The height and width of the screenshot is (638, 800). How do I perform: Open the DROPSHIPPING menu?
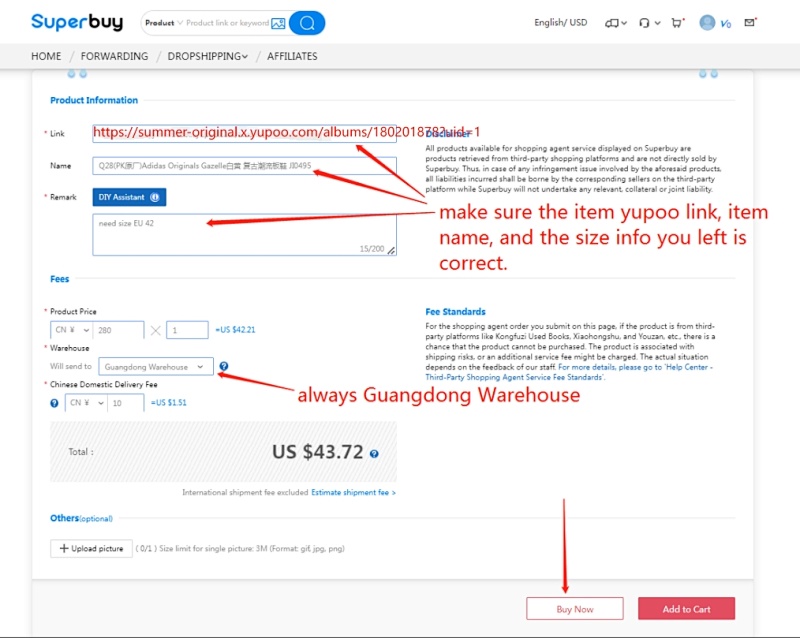208,56
